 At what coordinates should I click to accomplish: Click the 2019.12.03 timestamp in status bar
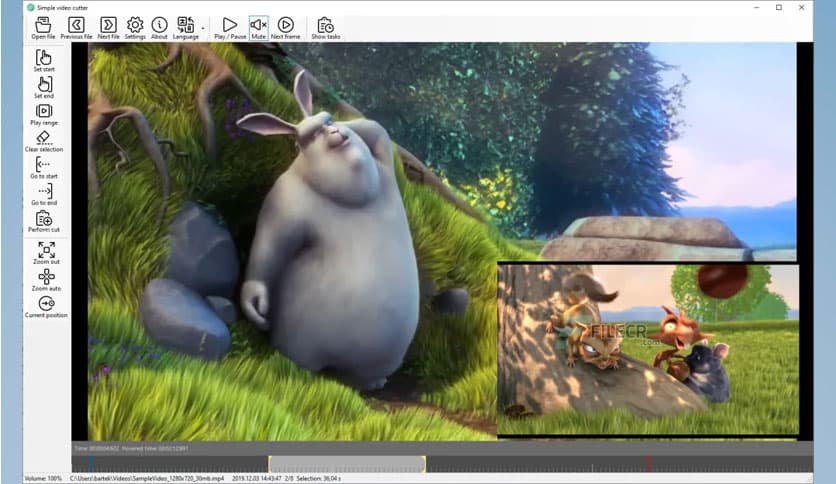[256, 479]
